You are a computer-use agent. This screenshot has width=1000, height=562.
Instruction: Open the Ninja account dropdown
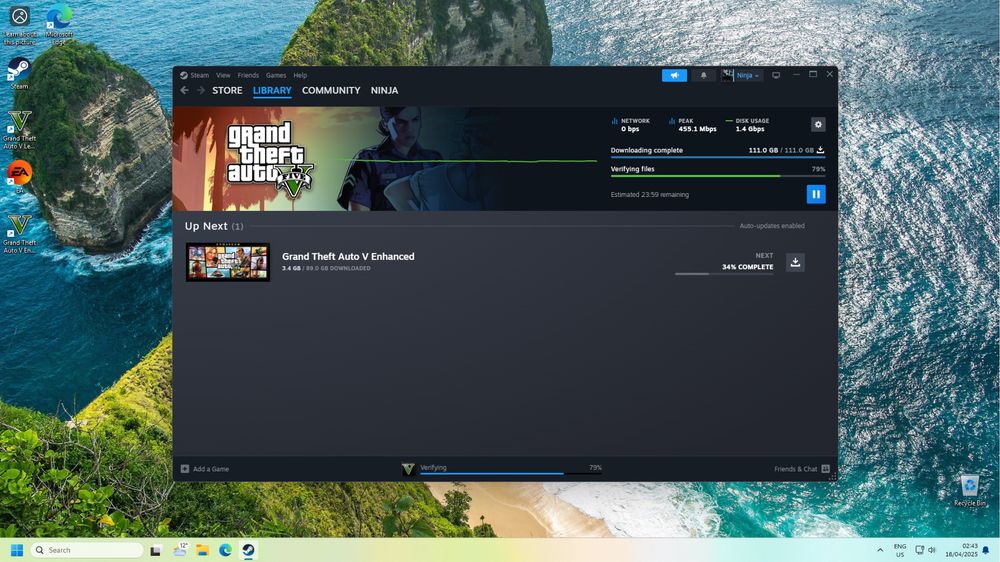click(741, 75)
